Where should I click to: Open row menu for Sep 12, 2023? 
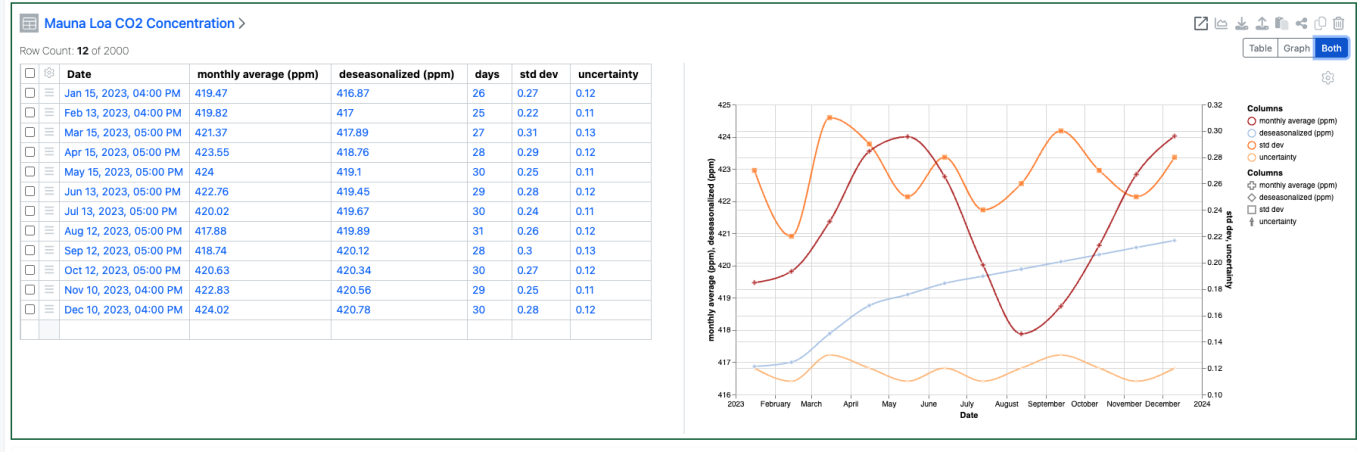point(49,251)
